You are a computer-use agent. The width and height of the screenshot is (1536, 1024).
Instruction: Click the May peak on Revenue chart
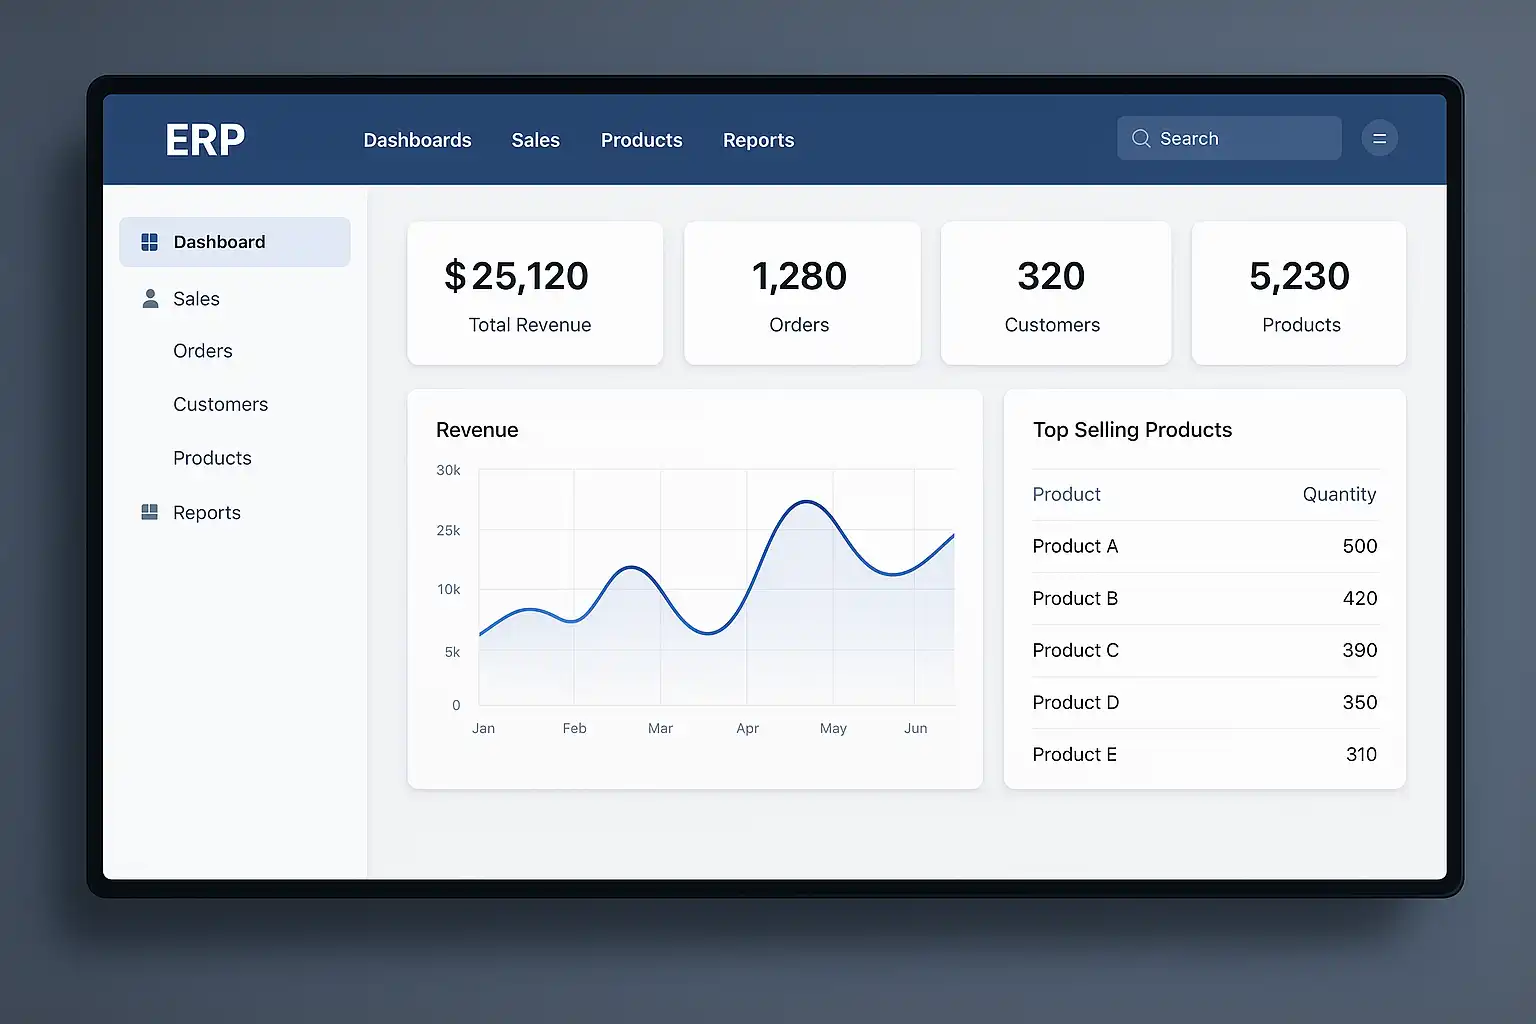(806, 502)
